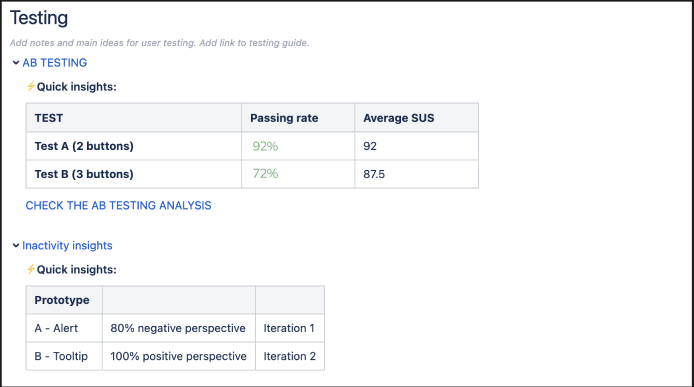Screen dimensions: 694x387
Task: Click the Prototype header cell
Action: pos(64,300)
